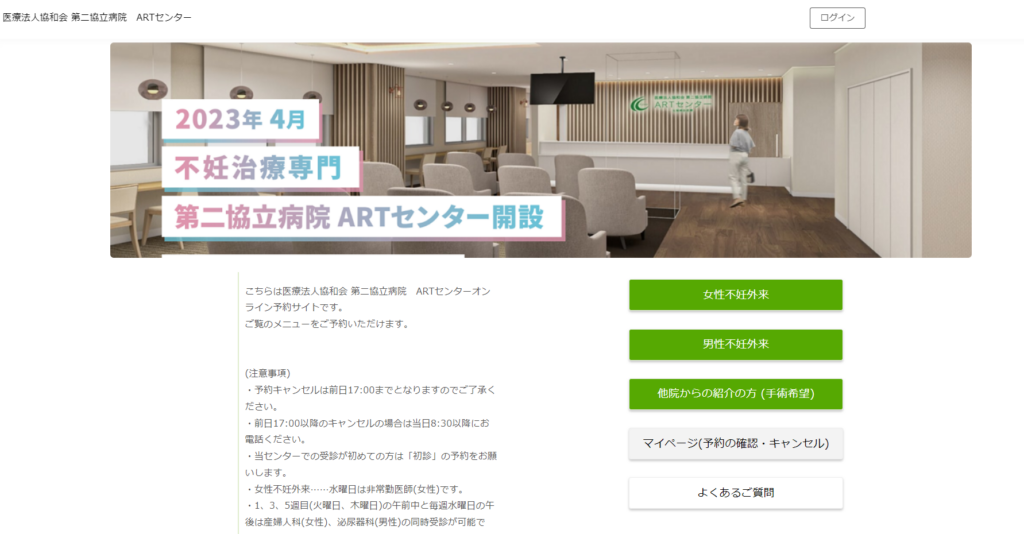
Task: Click the 水曜日は非常勤医師(女性)です line
Action: (357, 489)
